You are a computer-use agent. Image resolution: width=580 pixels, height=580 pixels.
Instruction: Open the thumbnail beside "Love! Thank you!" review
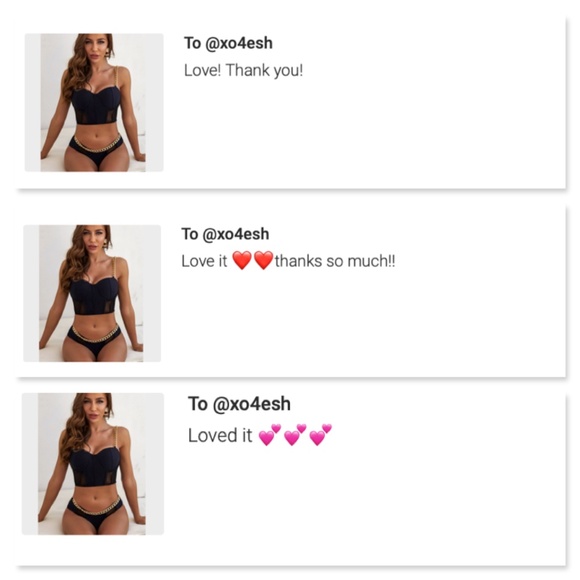94,102
